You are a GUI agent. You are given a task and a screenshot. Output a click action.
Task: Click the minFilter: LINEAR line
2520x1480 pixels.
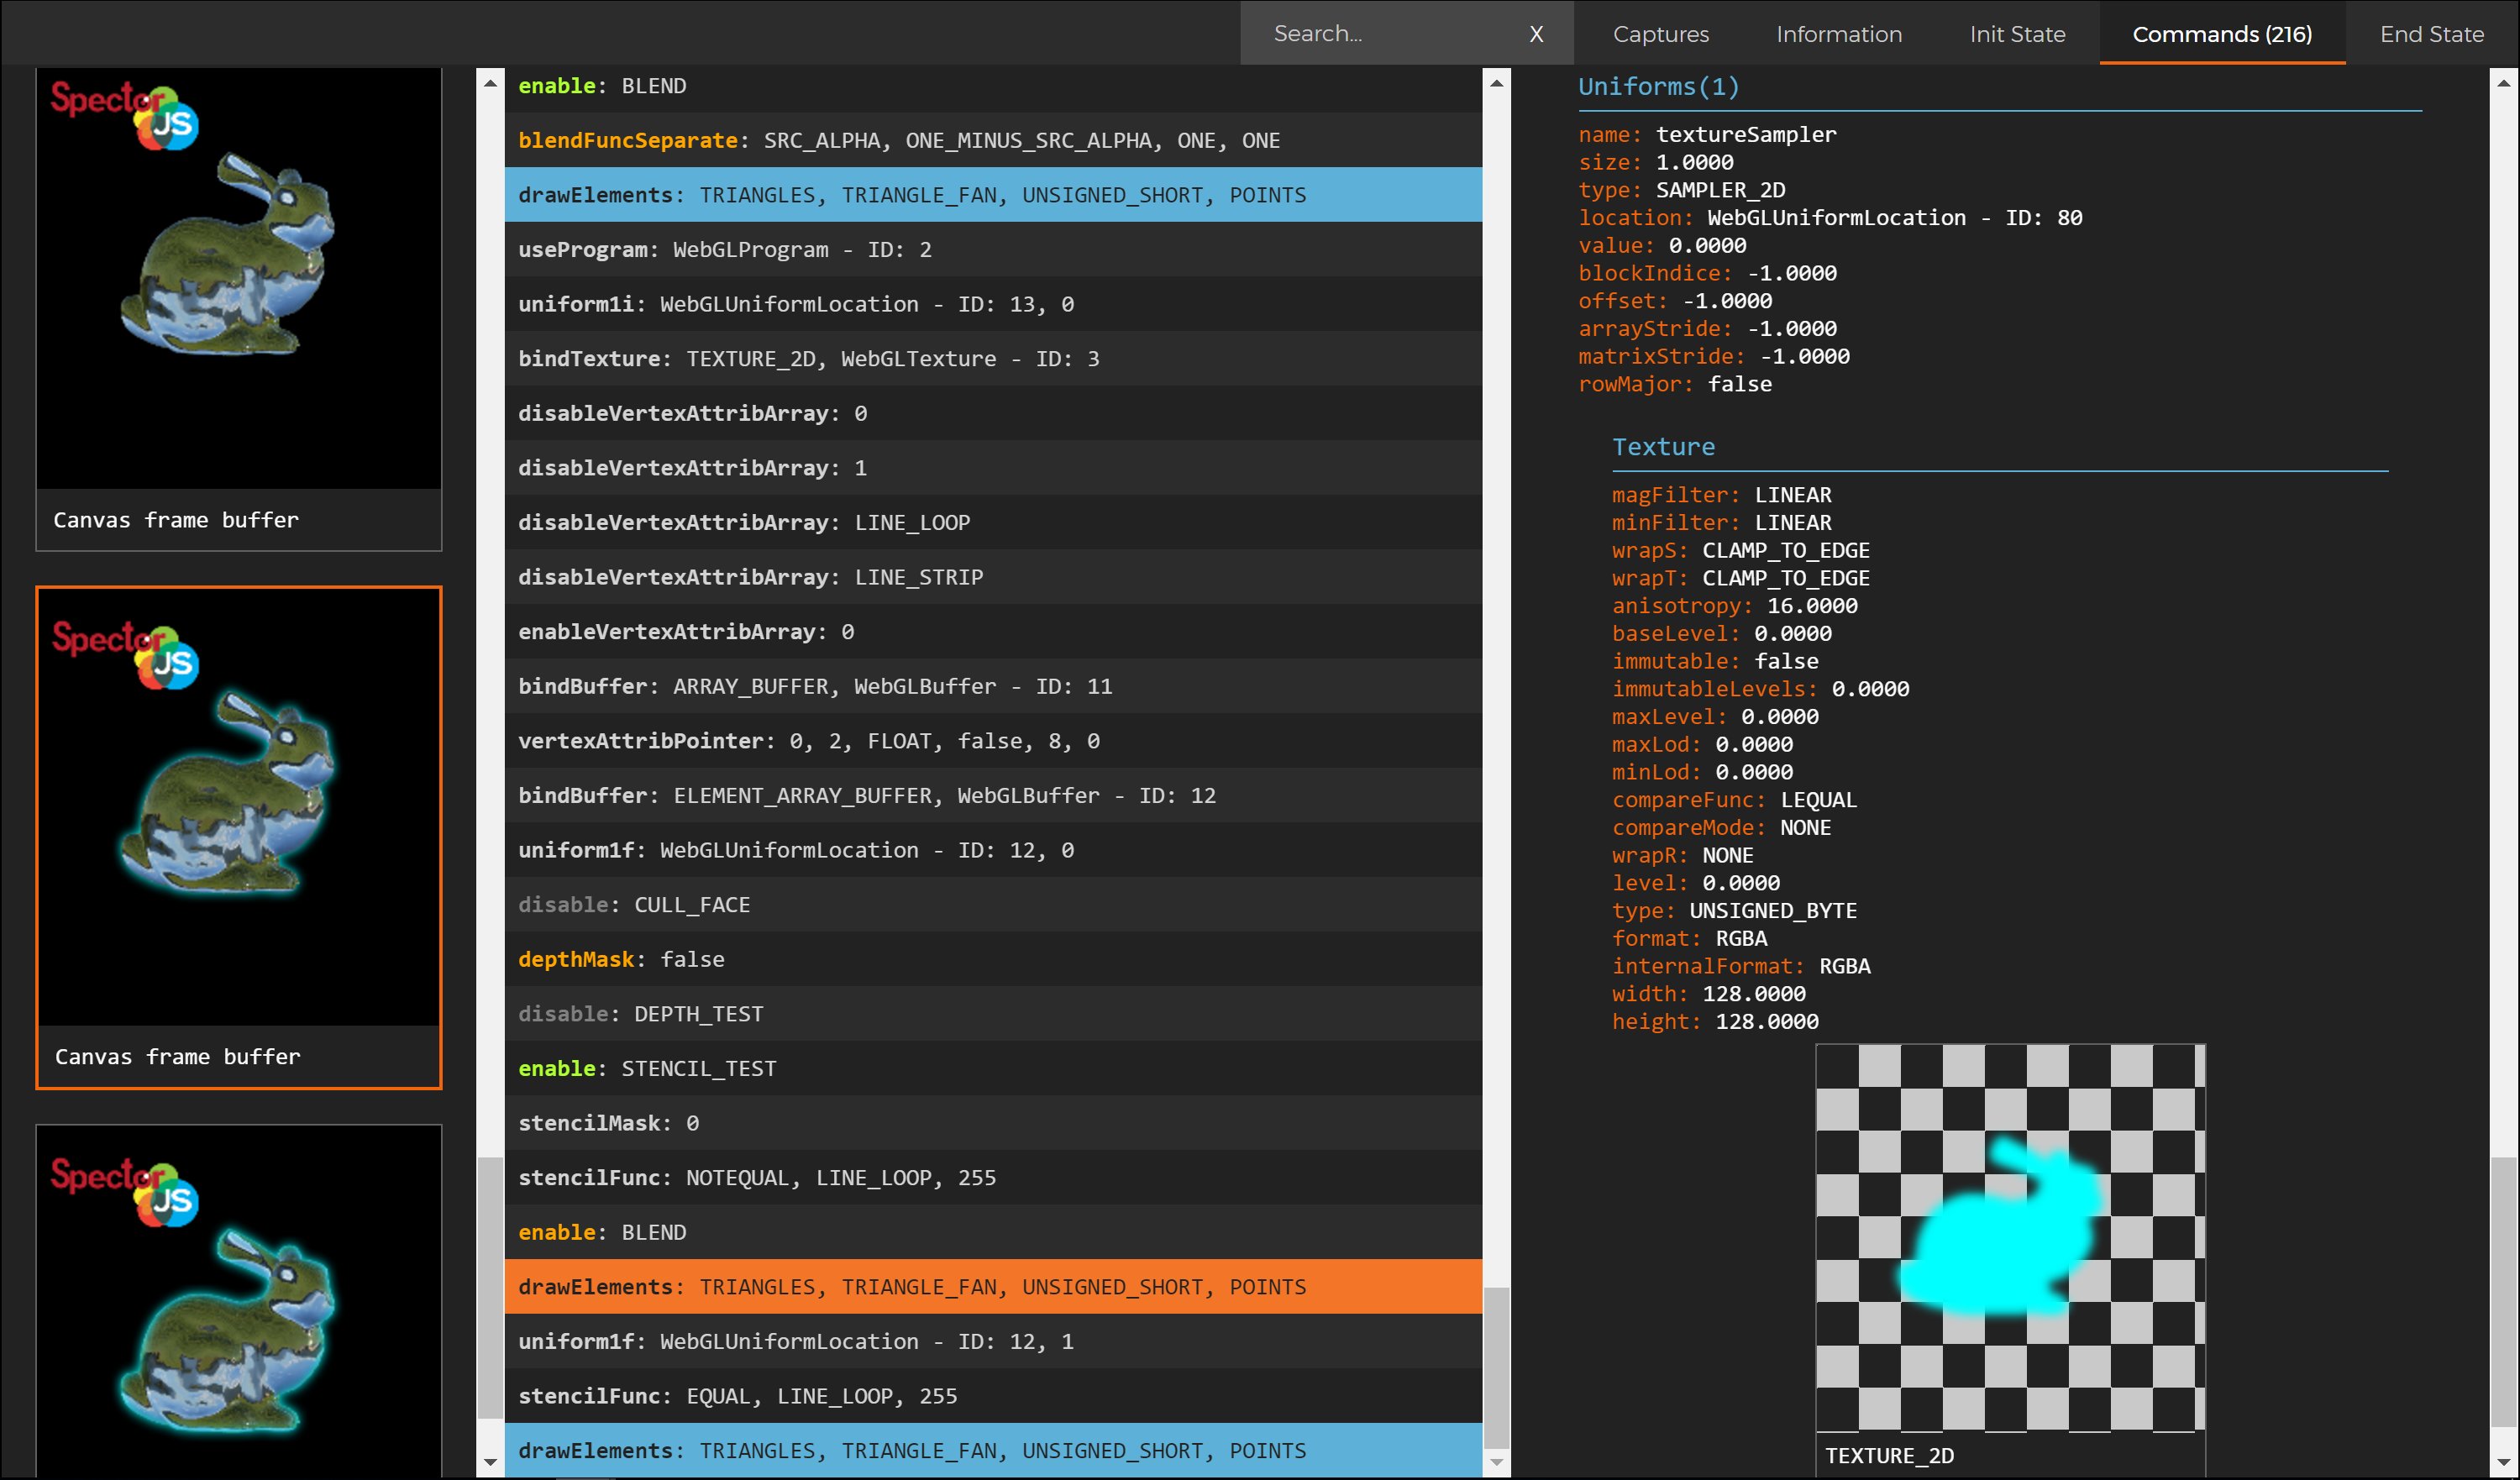click(x=1722, y=522)
